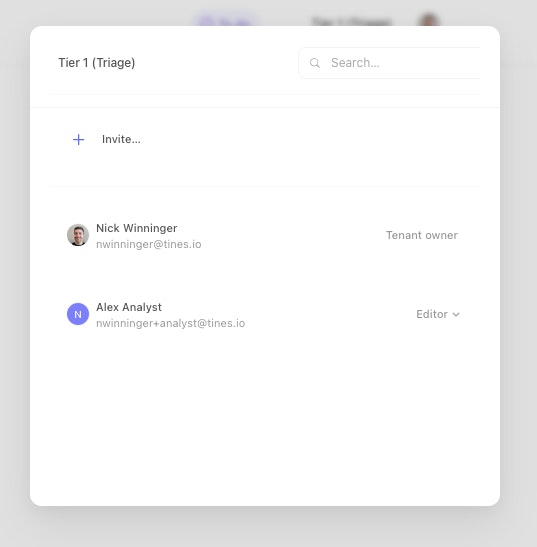This screenshot has height=547, width=537.
Task: Select the Nick Winninger name
Action: pyautogui.click(x=136, y=228)
